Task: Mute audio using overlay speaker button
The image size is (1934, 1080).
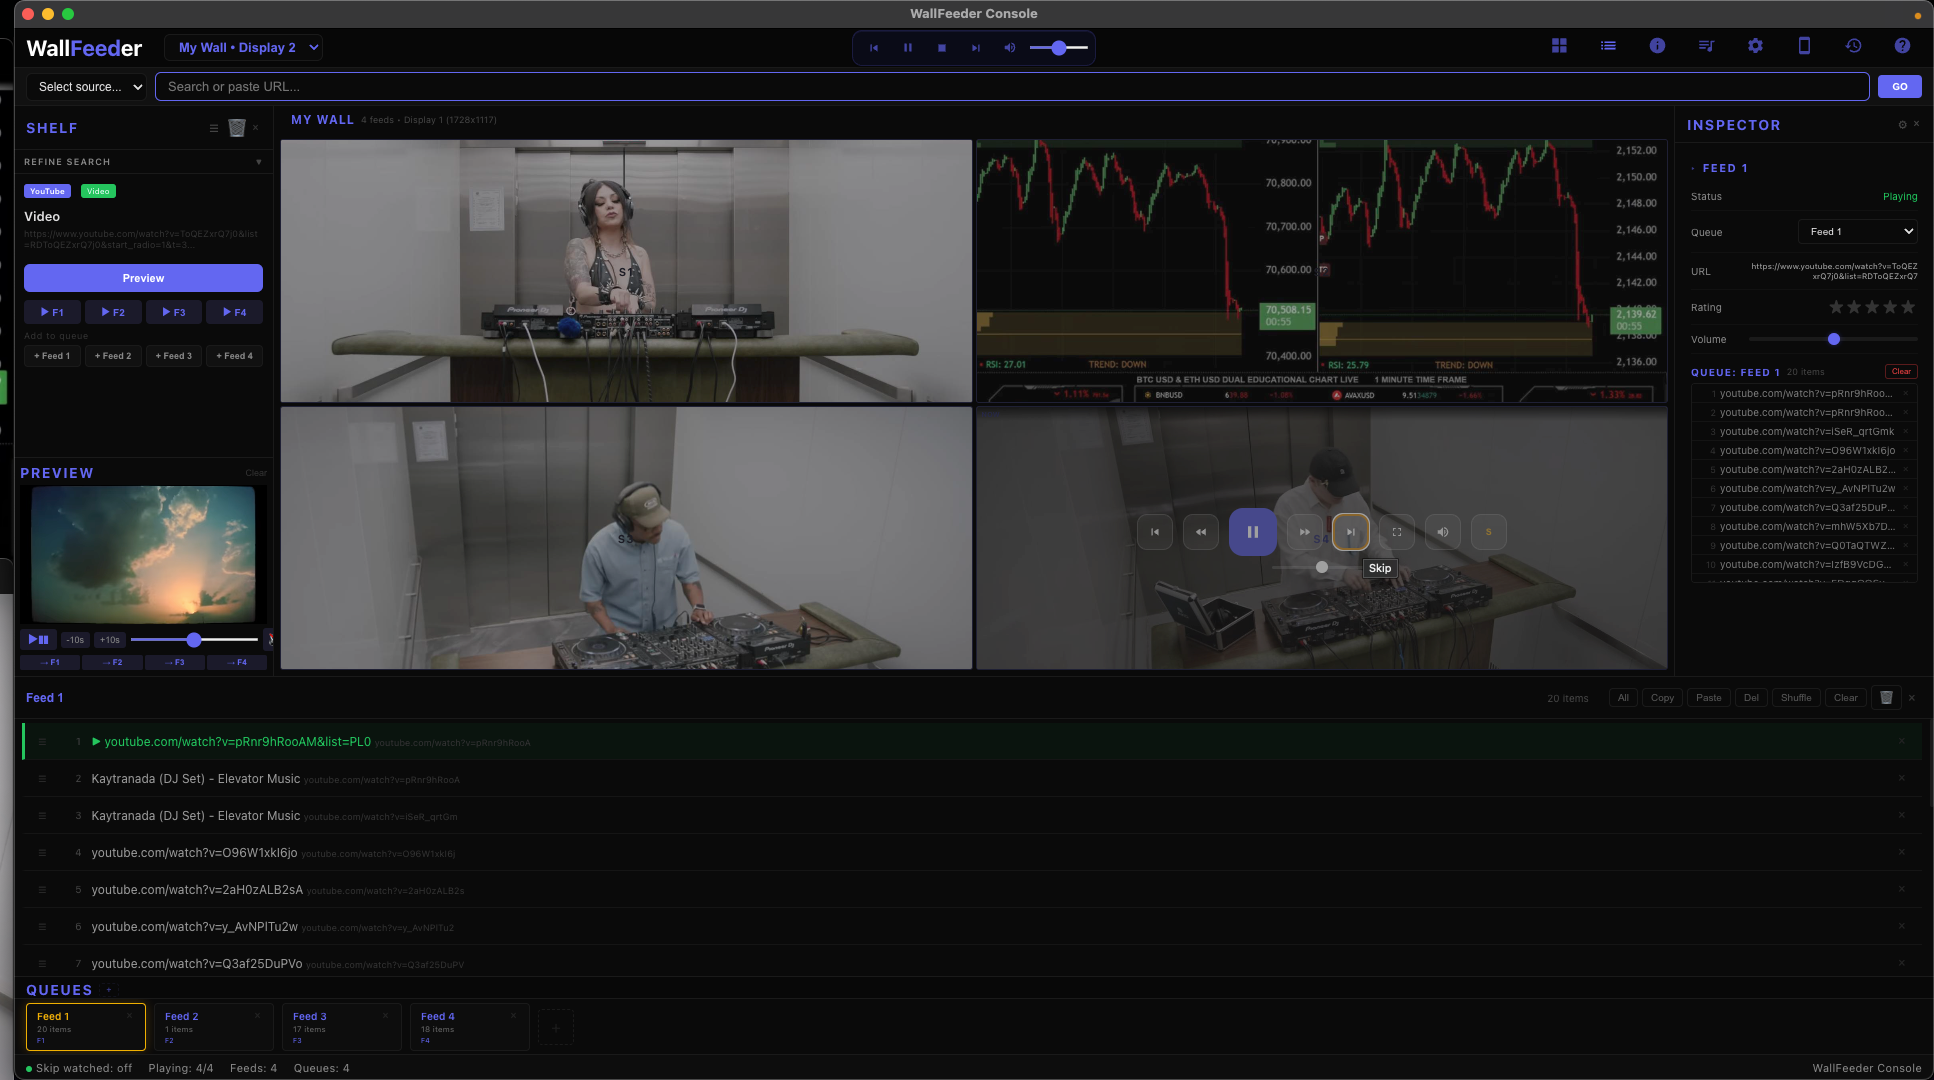Action: pyautogui.click(x=1443, y=532)
